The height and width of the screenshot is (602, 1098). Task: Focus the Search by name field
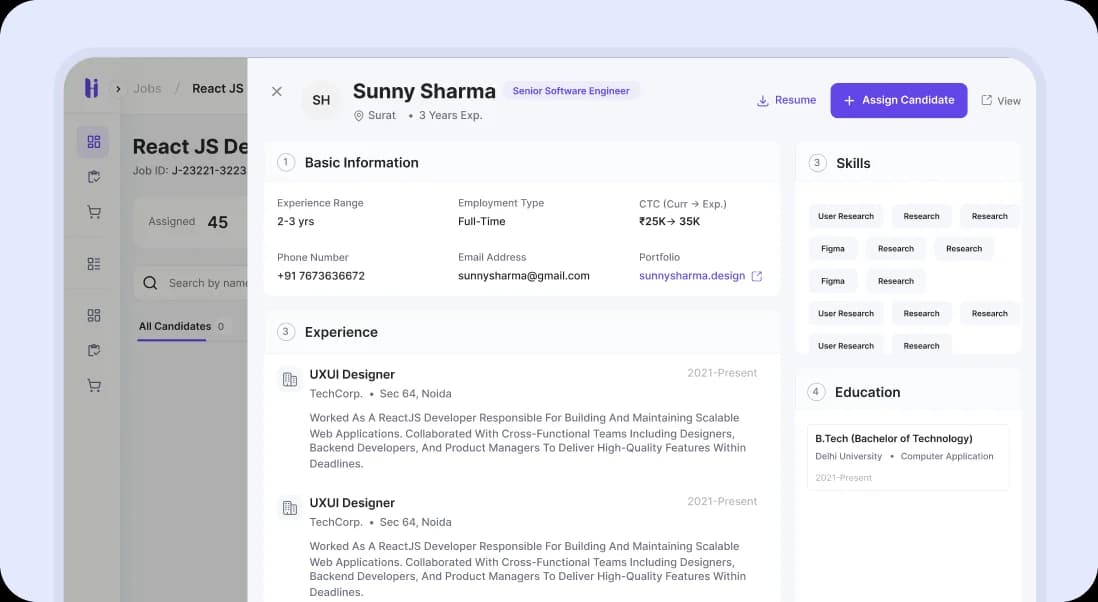[206, 283]
